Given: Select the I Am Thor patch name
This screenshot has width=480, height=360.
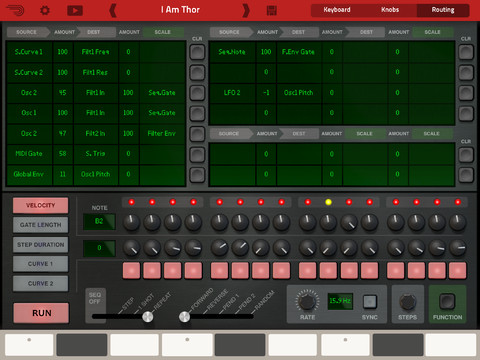Looking at the screenshot, I should 180,10.
